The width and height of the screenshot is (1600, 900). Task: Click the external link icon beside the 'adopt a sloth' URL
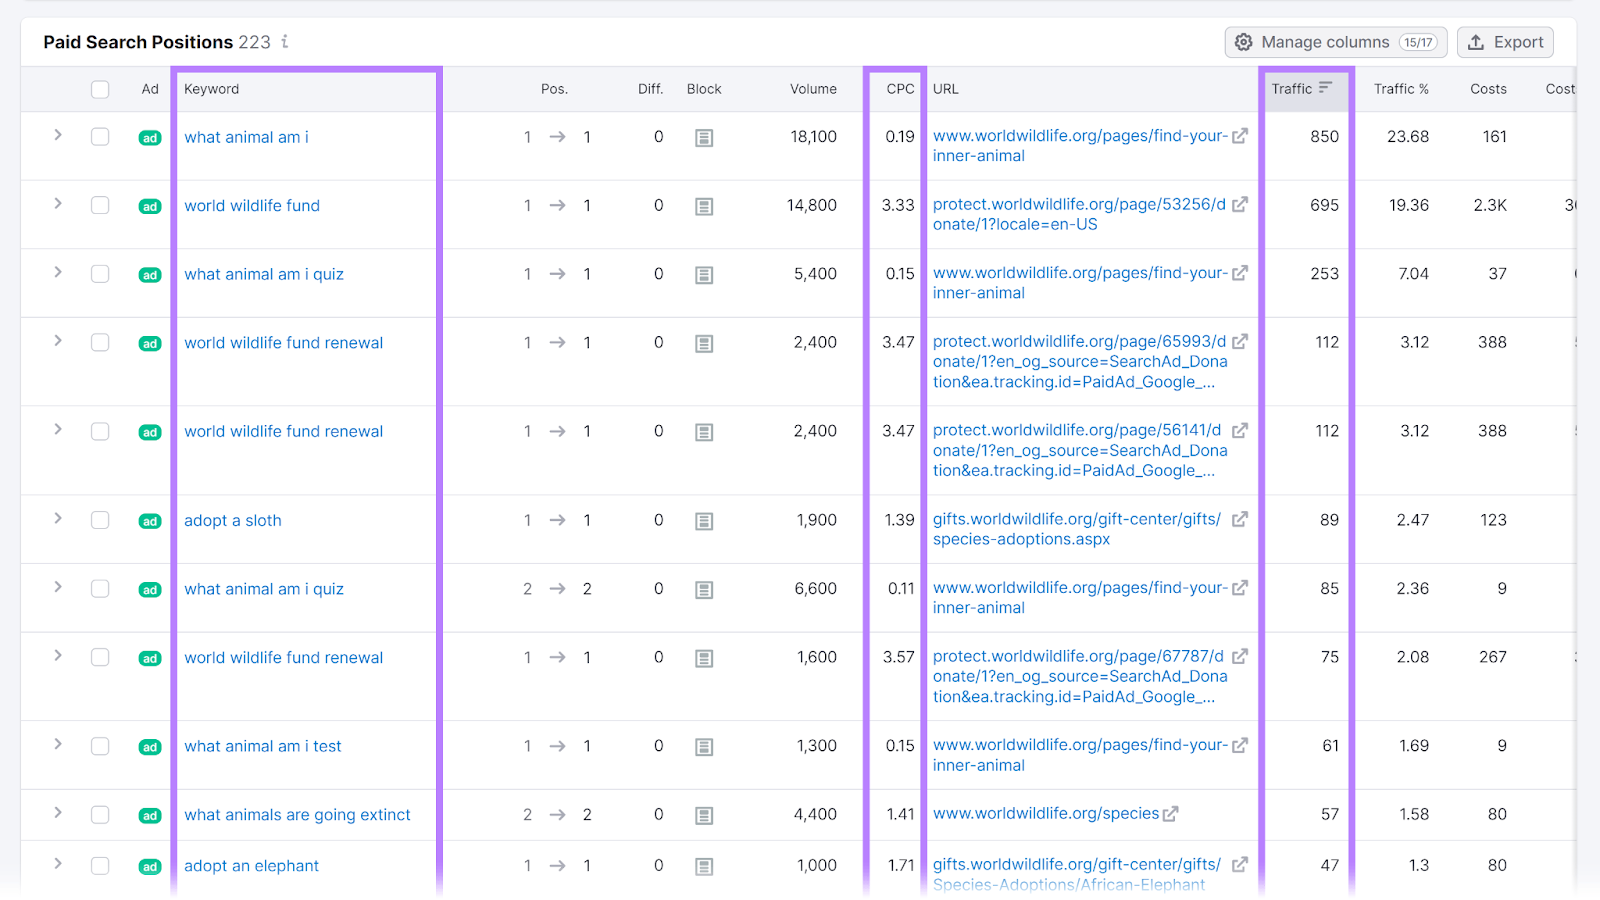1240,519
